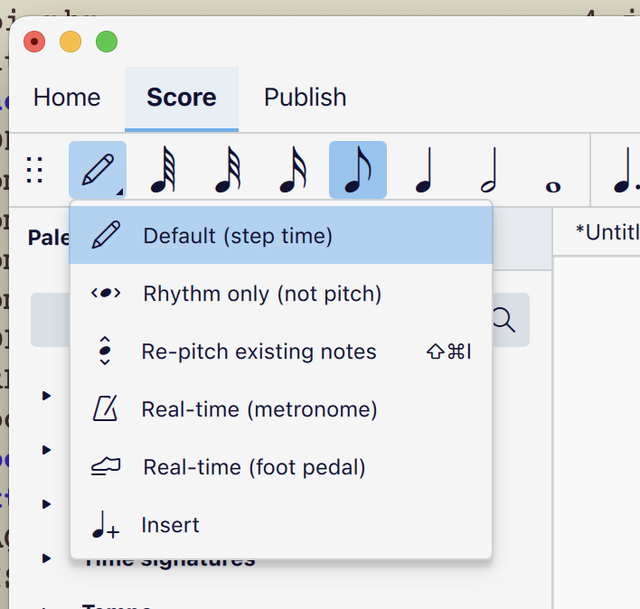This screenshot has width=640, height=609.
Task: Choose Default (step time) mode
Action: [x=237, y=236]
